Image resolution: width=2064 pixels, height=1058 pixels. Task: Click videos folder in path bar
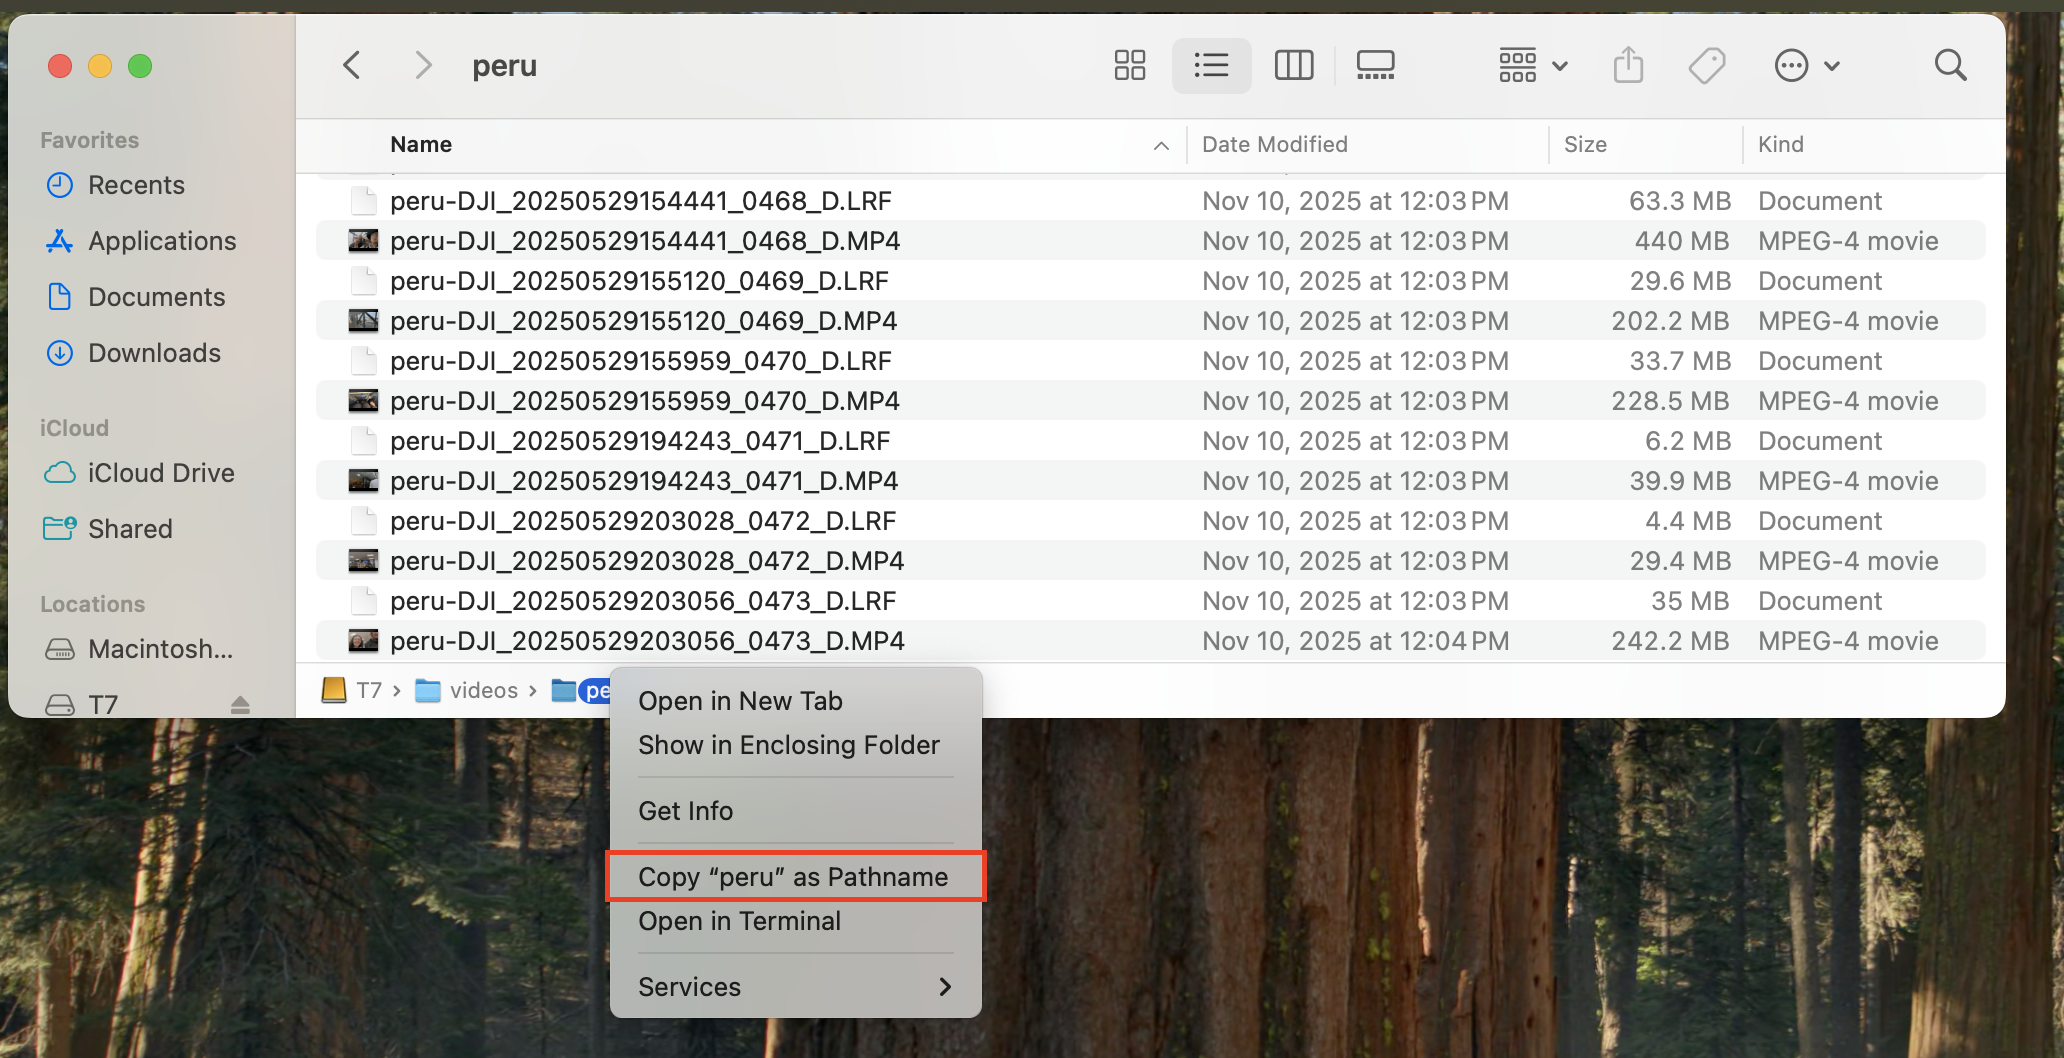click(467, 690)
